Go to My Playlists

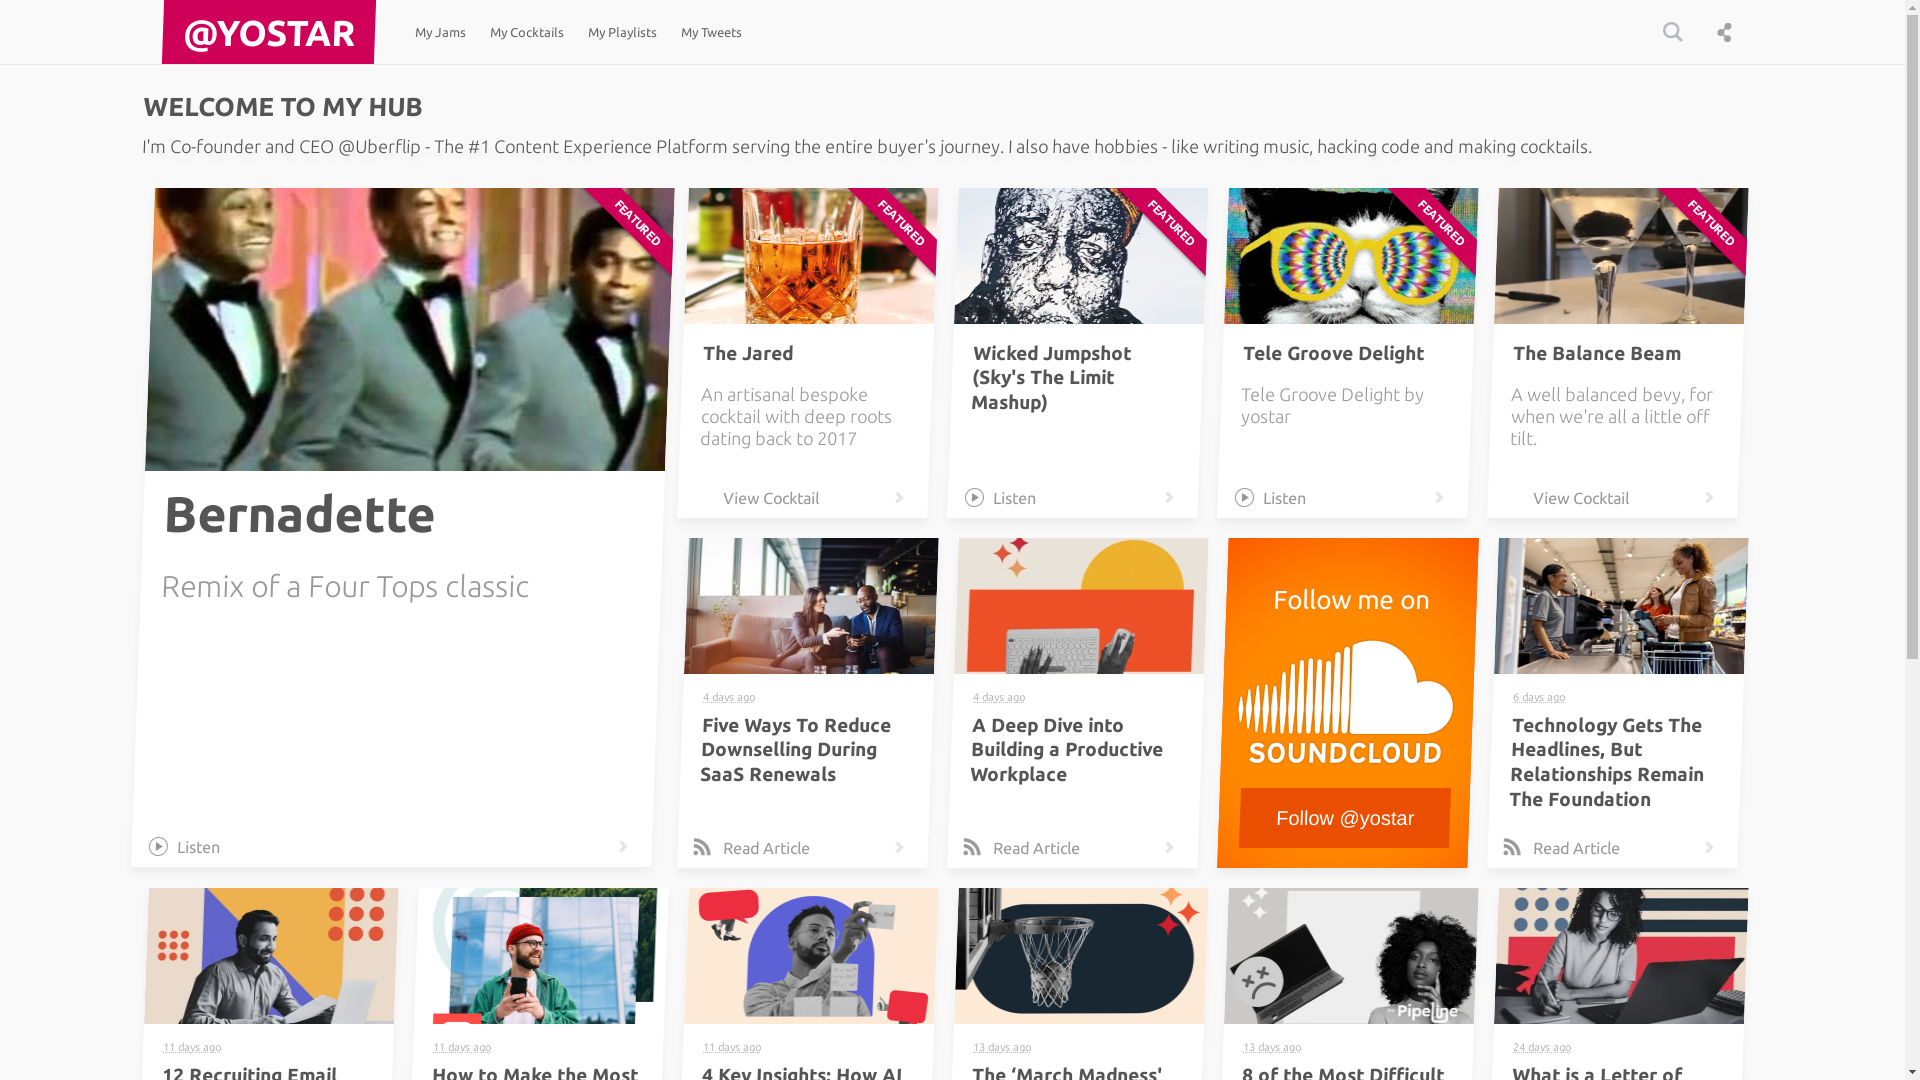[622, 32]
